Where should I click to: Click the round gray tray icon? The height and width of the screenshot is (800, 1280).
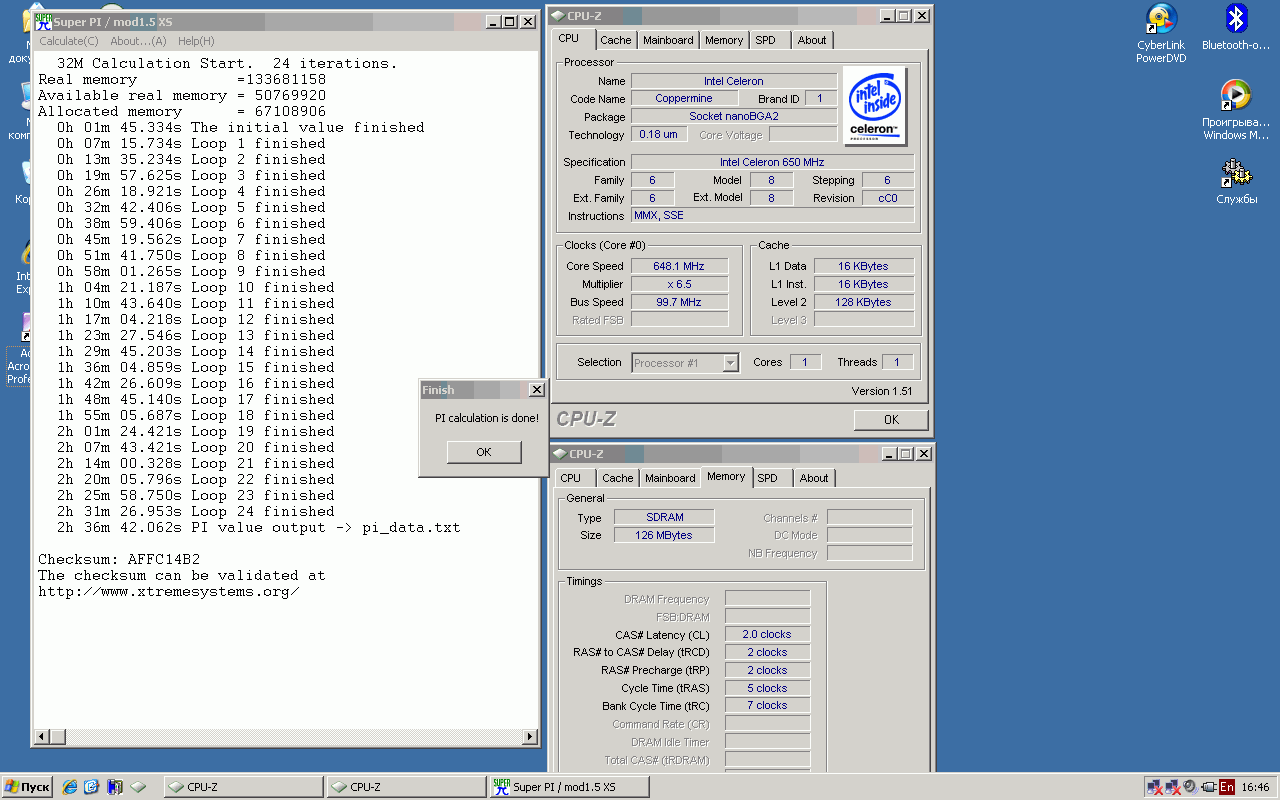(1190, 788)
